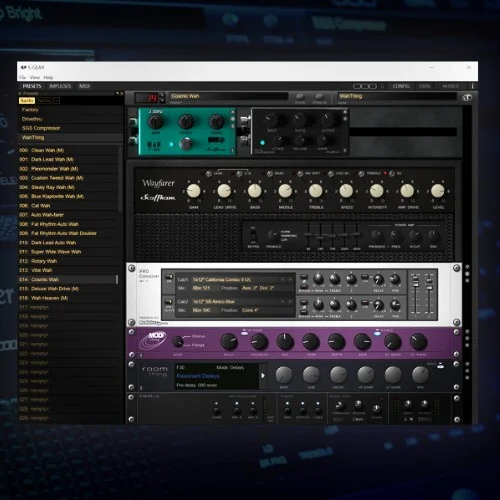Toggle the Cab1 on switch in the Pro Convolver

click(x=169, y=278)
